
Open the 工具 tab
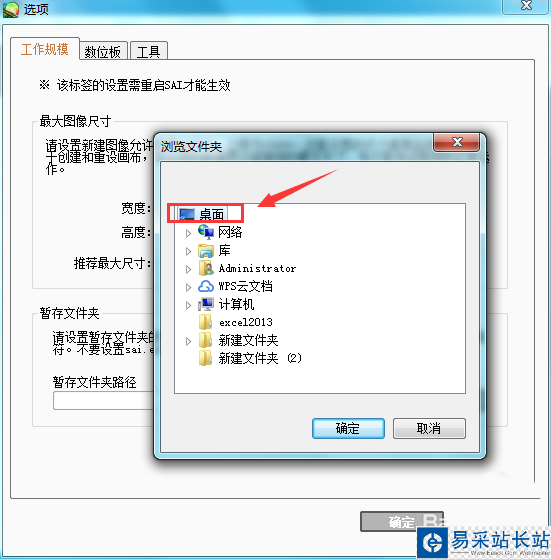[x=149, y=51]
